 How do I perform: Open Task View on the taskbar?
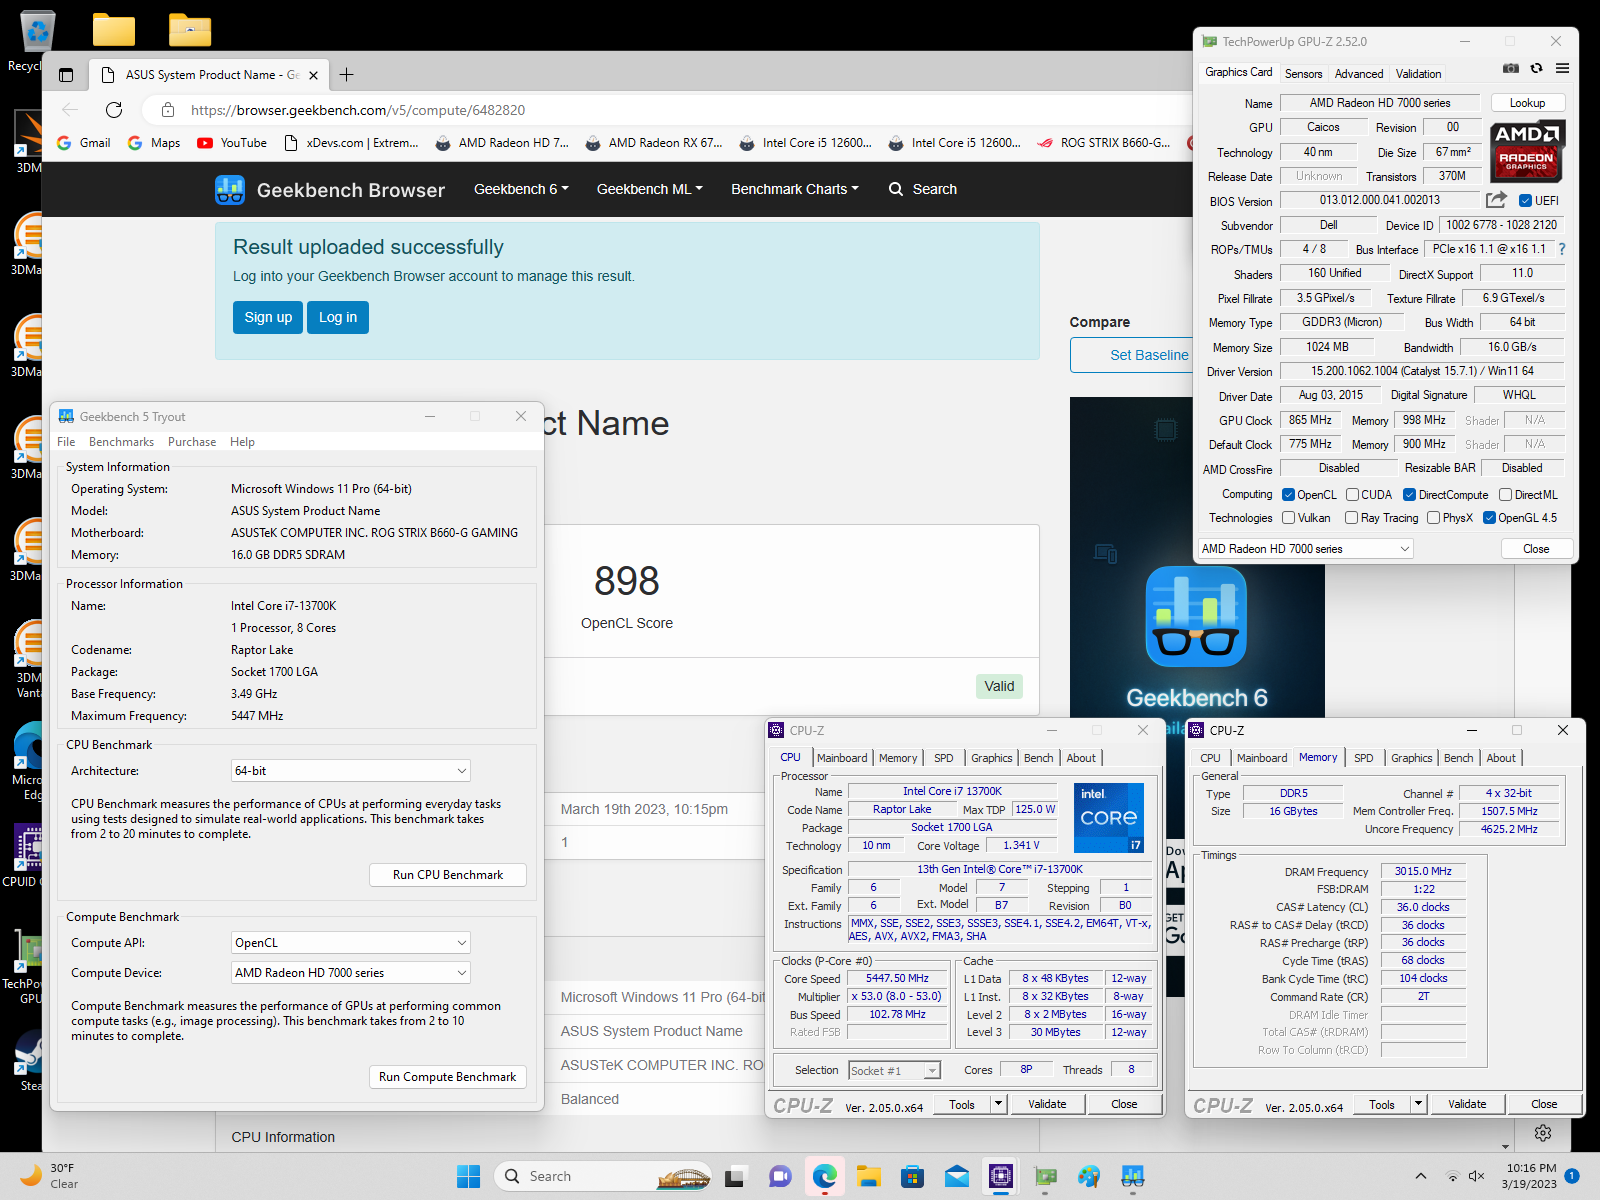[735, 1176]
